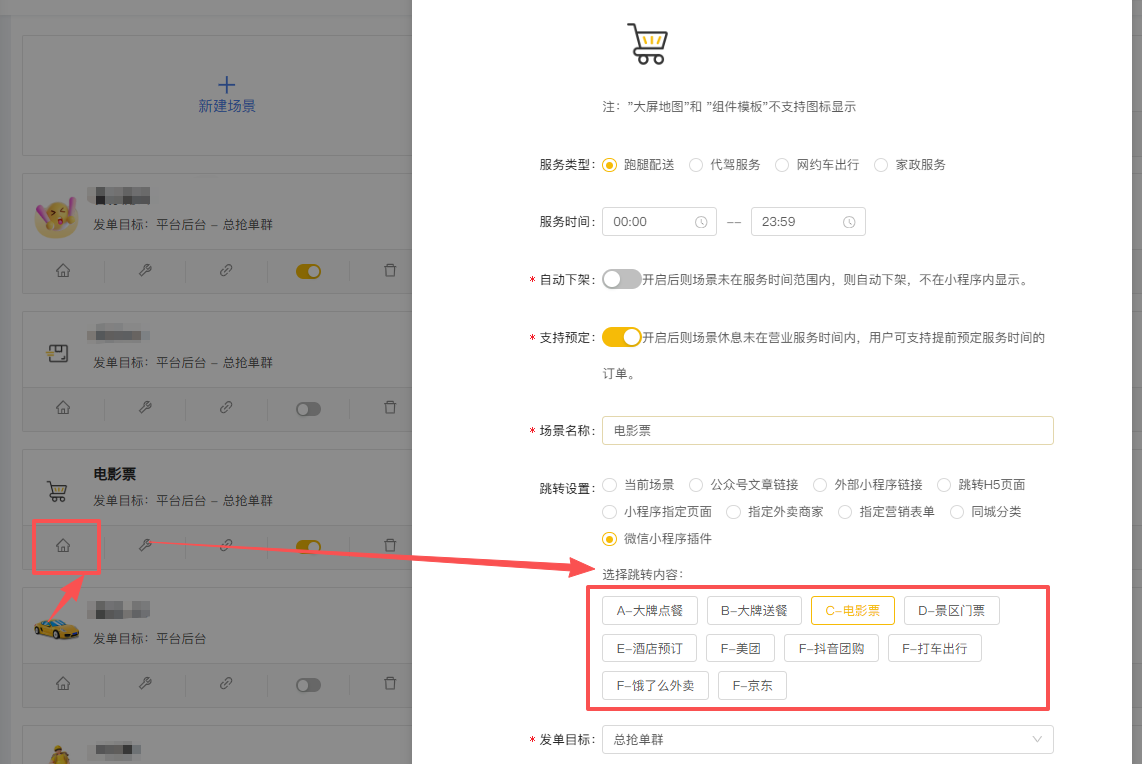Click the 场景名称 input field
Image resolution: width=1142 pixels, height=764 pixels.
827,431
